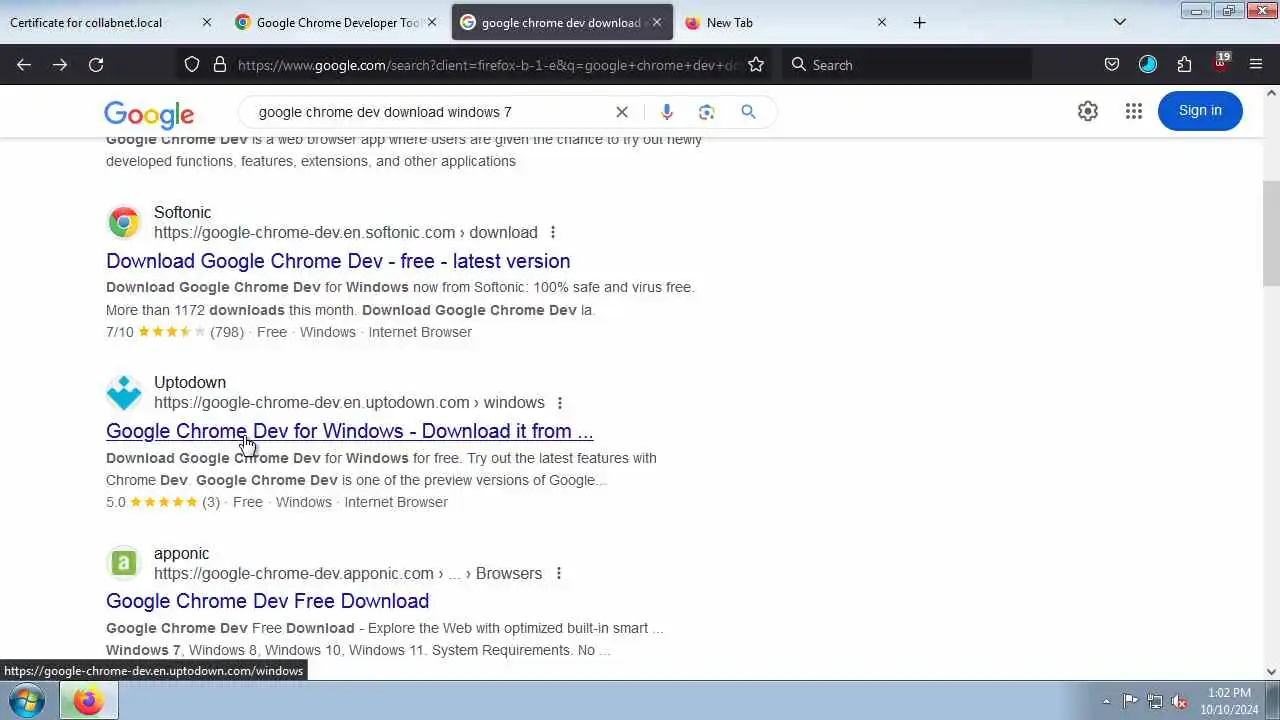List all tabs dropdown arrow

tap(1120, 22)
